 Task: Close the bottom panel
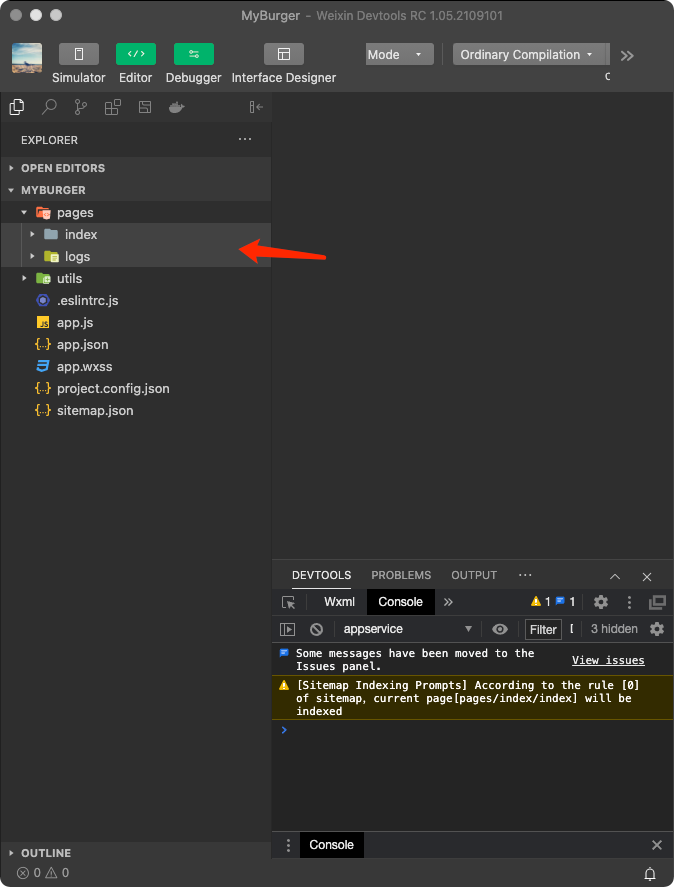[x=647, y=577]
